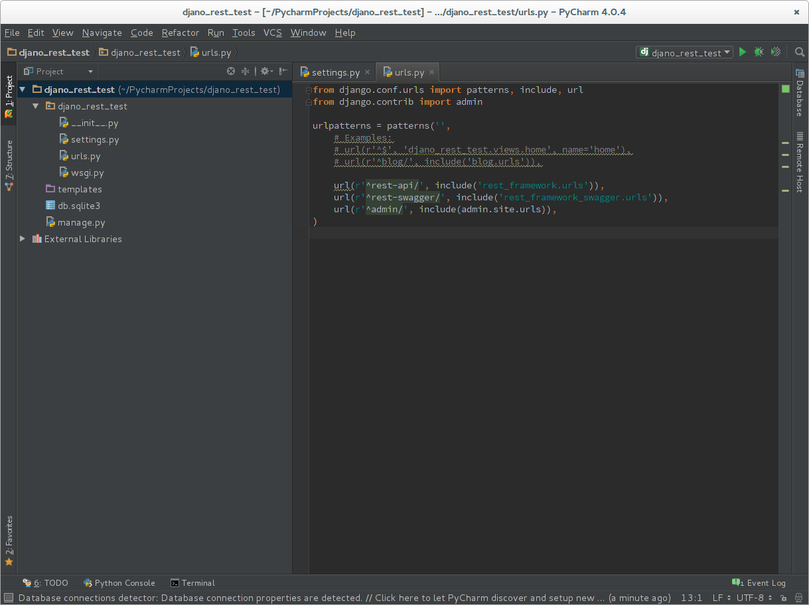Open the Run menu
This screenshot has width=809, height=605.
tap(216, 32)
